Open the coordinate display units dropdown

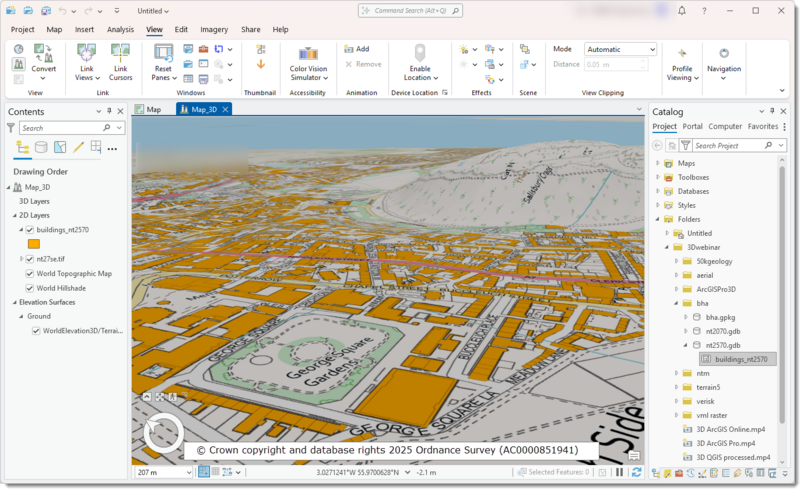[407, 472]
